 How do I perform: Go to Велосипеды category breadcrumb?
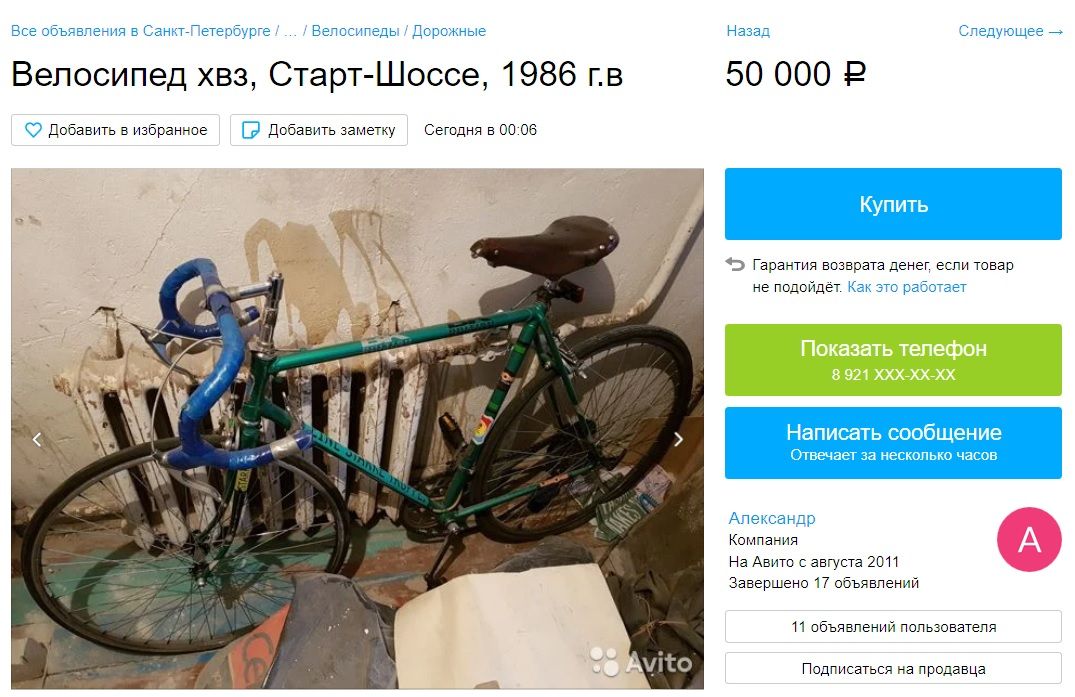tap(355, 32)
